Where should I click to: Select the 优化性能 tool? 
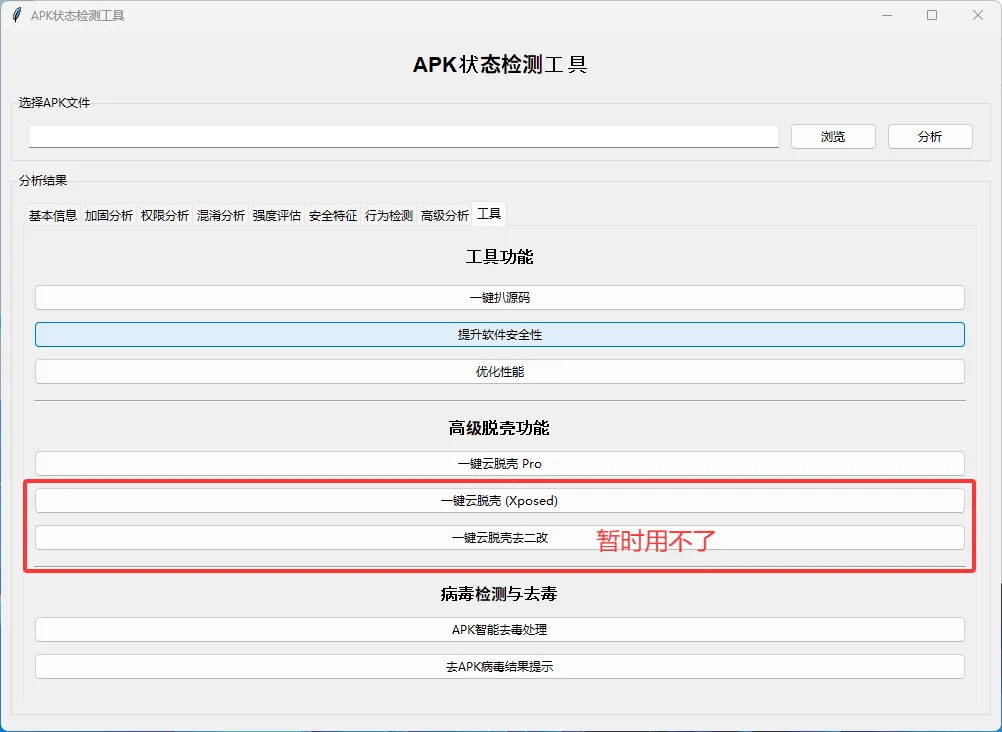(500, 371)
